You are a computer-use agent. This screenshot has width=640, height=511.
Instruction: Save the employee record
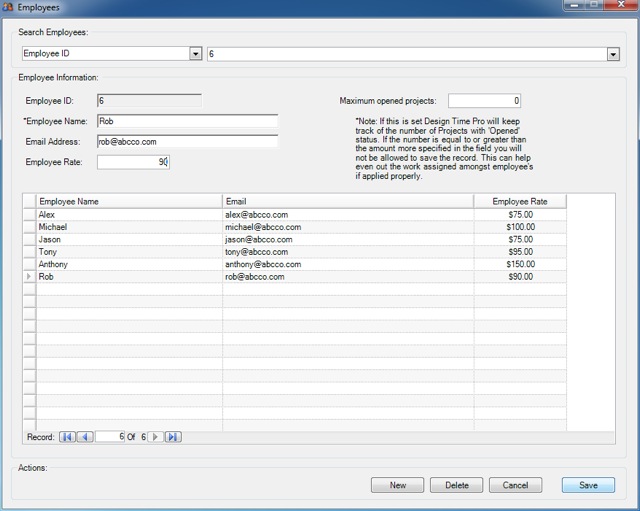click(588, 485)
